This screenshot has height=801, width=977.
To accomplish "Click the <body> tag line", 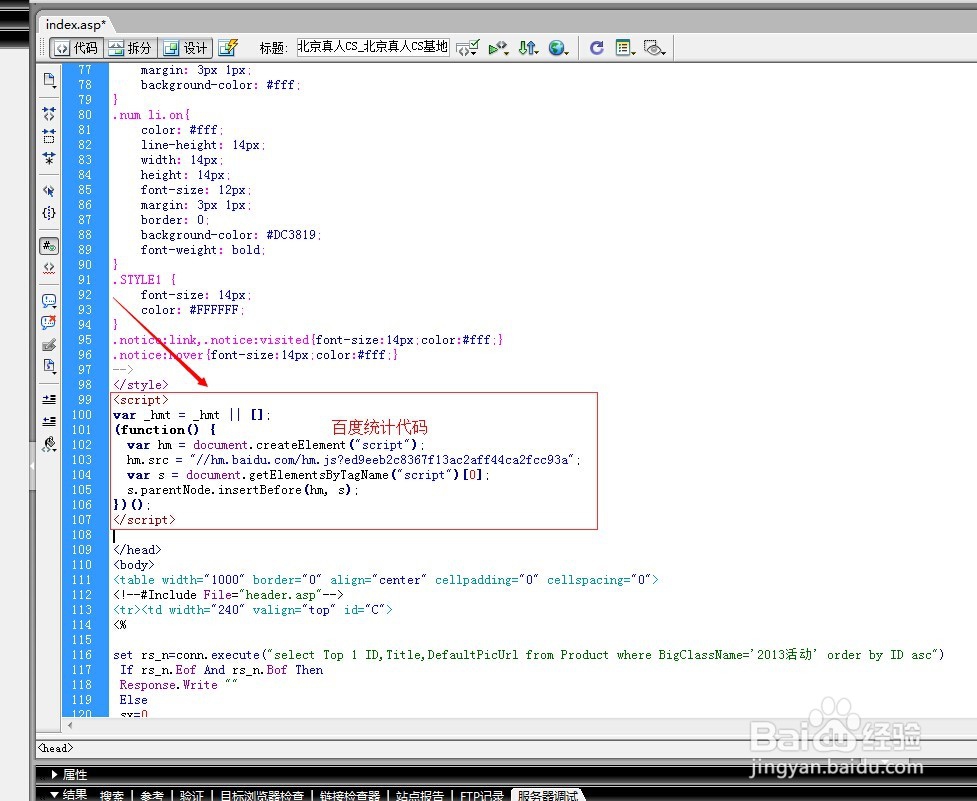I will (133, 565).
